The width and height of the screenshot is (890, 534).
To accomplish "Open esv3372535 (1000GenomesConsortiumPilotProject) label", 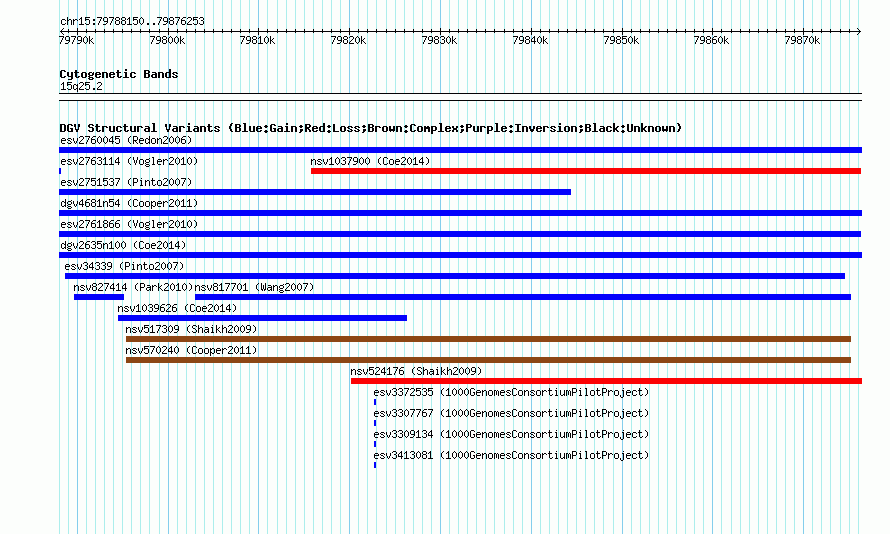I will point(511,392).
